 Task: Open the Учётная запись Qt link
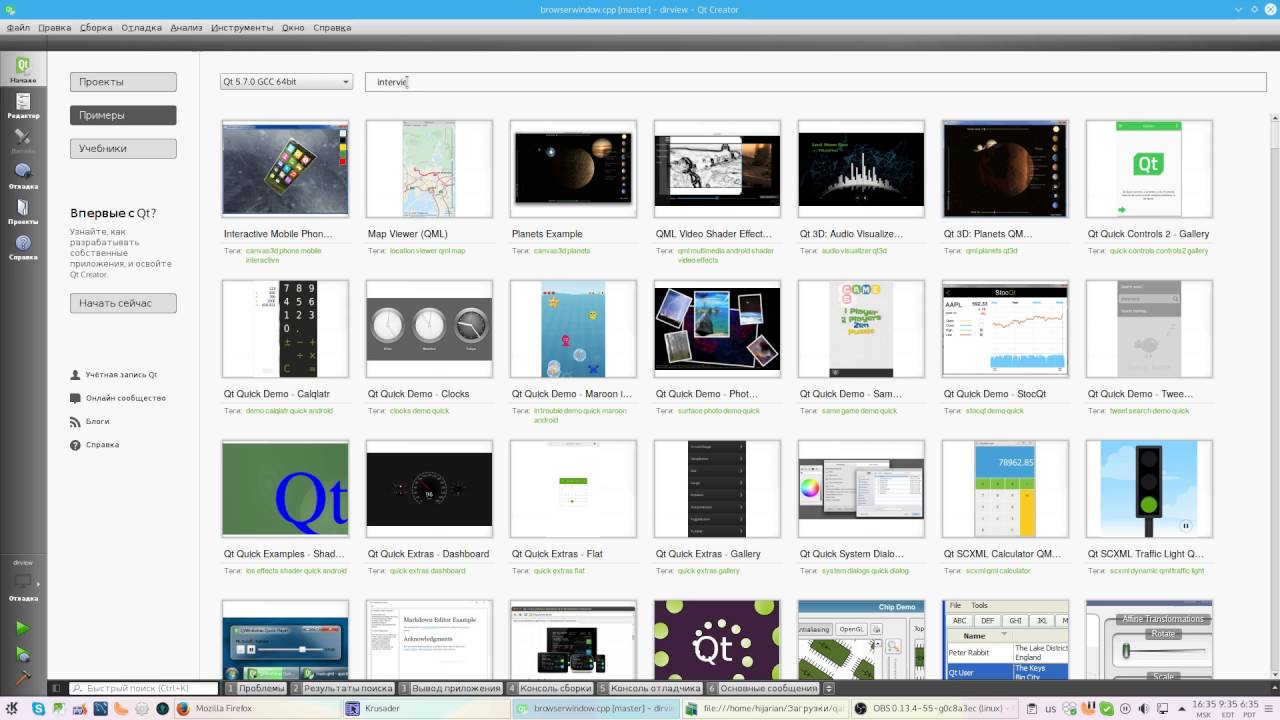(121, 375)
